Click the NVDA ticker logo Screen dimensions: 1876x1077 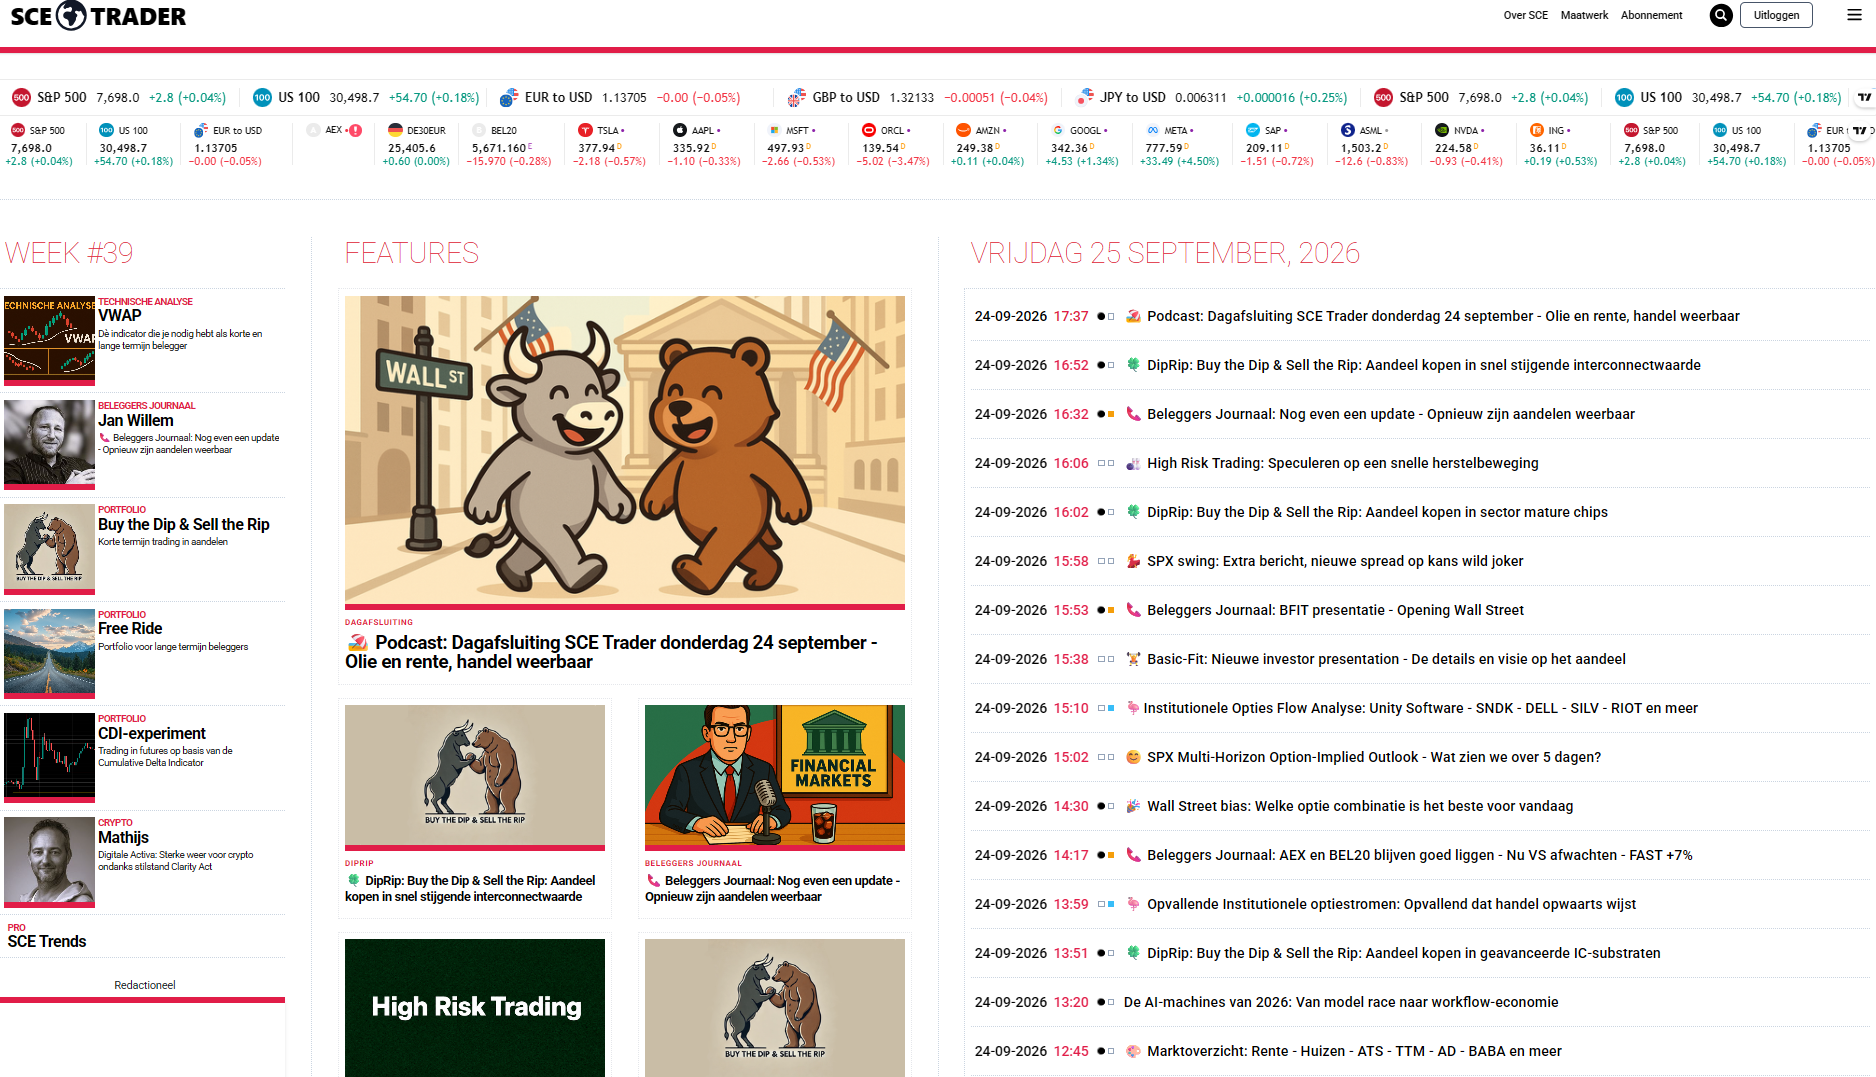1442,130
